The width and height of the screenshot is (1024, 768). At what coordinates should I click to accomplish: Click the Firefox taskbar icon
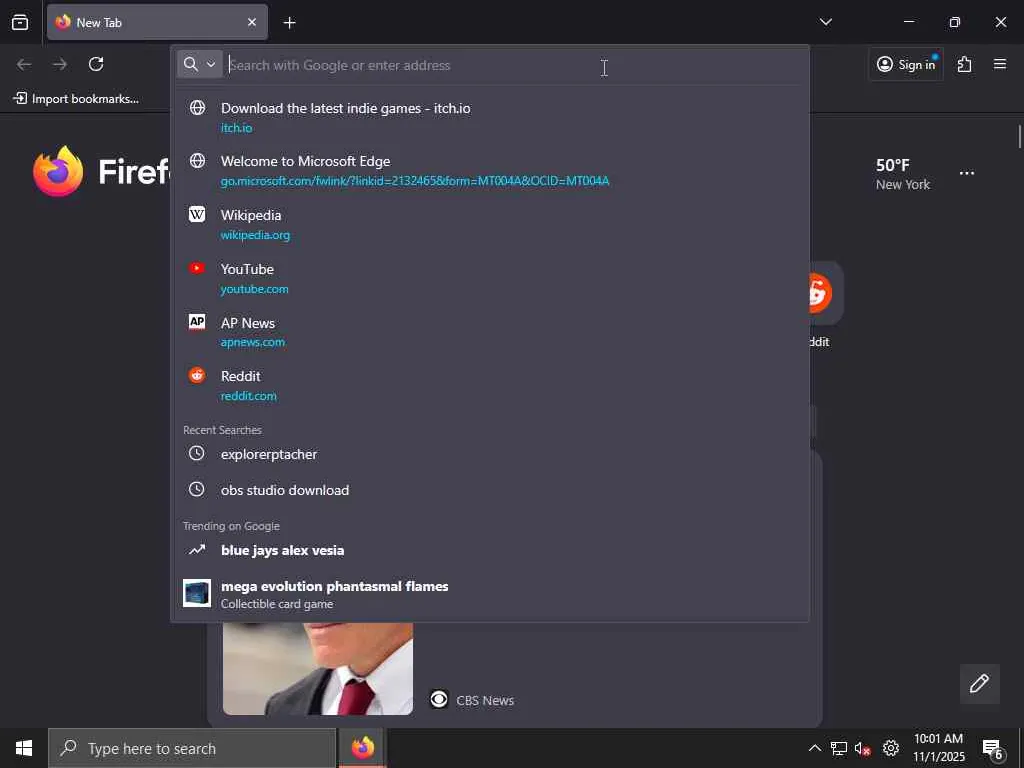click(362, 748)
